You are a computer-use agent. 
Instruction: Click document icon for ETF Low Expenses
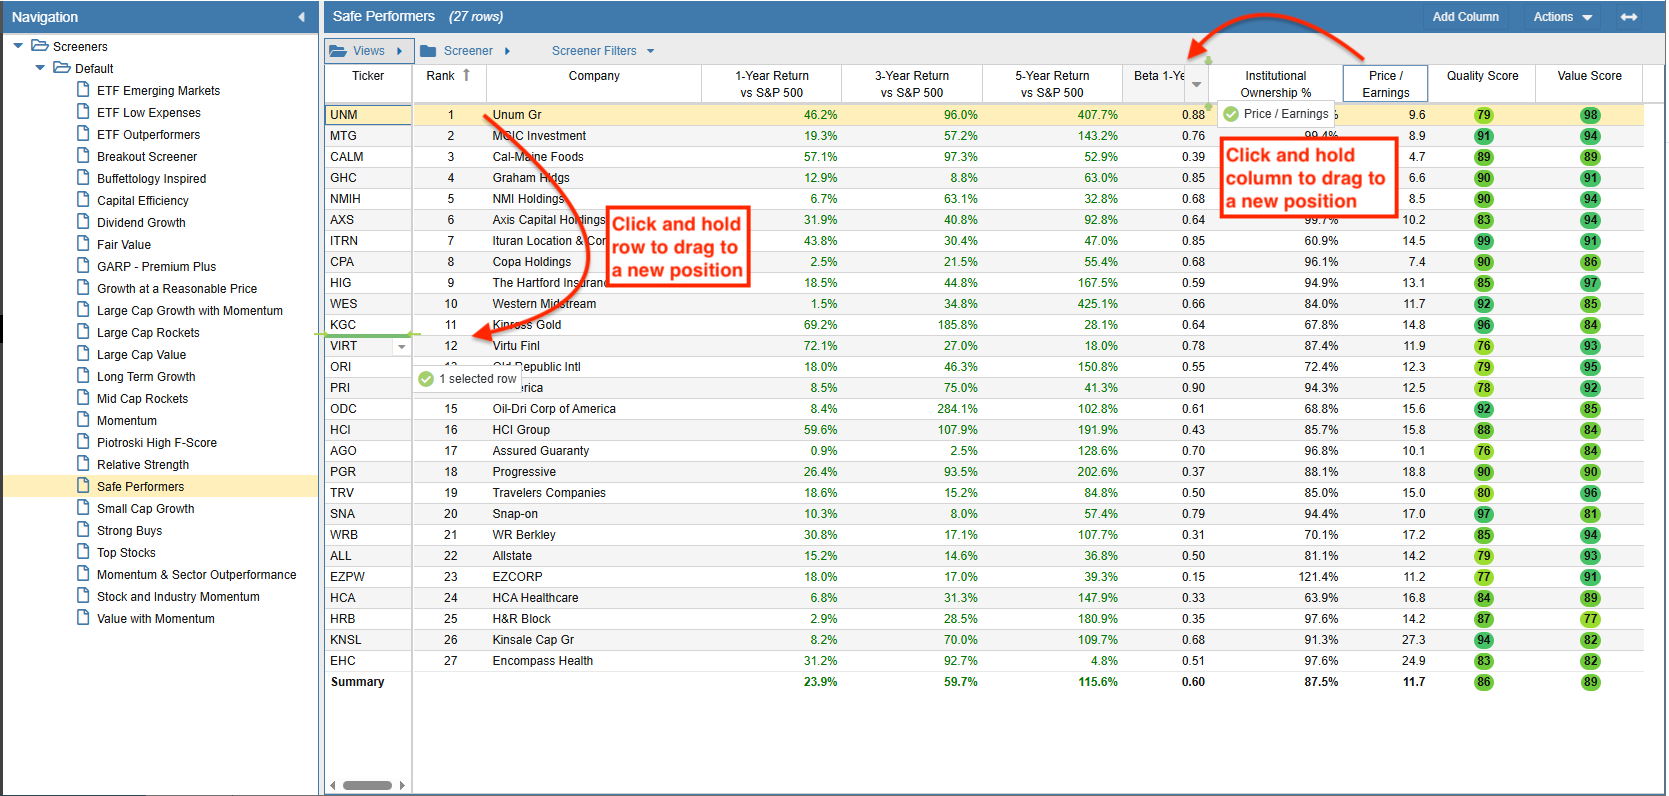pos(84,111)
